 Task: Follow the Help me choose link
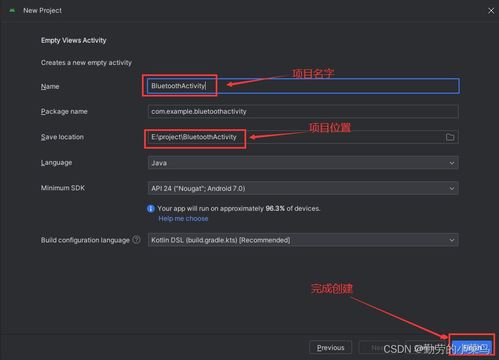click(x=183, y=219)
